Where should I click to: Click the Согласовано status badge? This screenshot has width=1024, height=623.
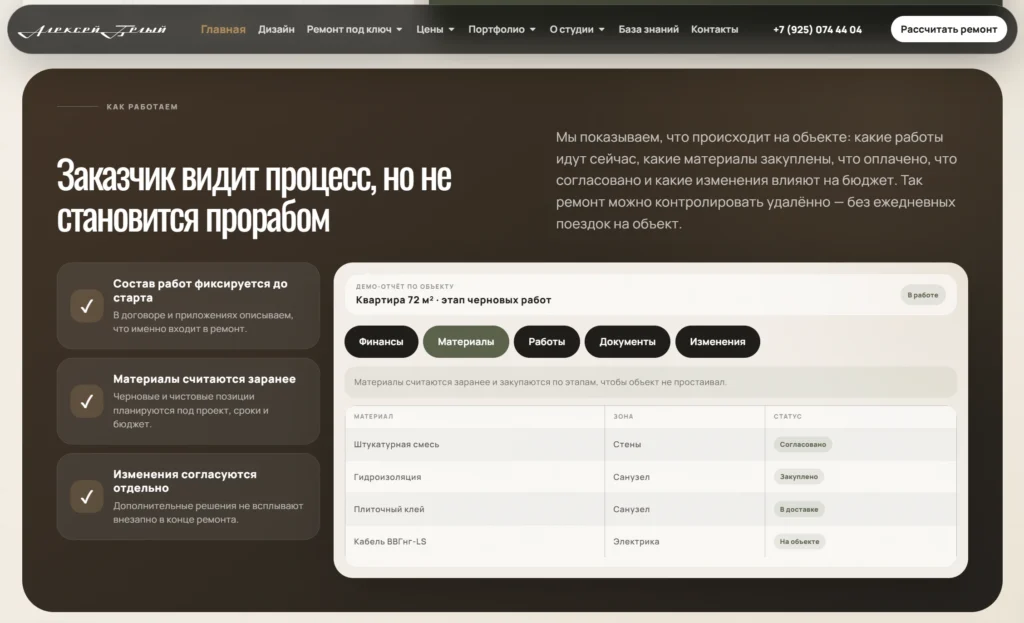803,444
